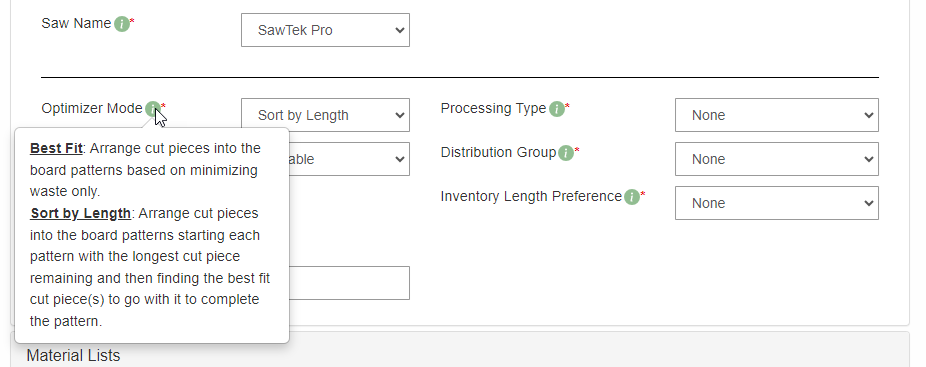The image size is (926, 367).
Task: Open the Inventory Length Preference dropdown
Action: click(x=777, y=203)
